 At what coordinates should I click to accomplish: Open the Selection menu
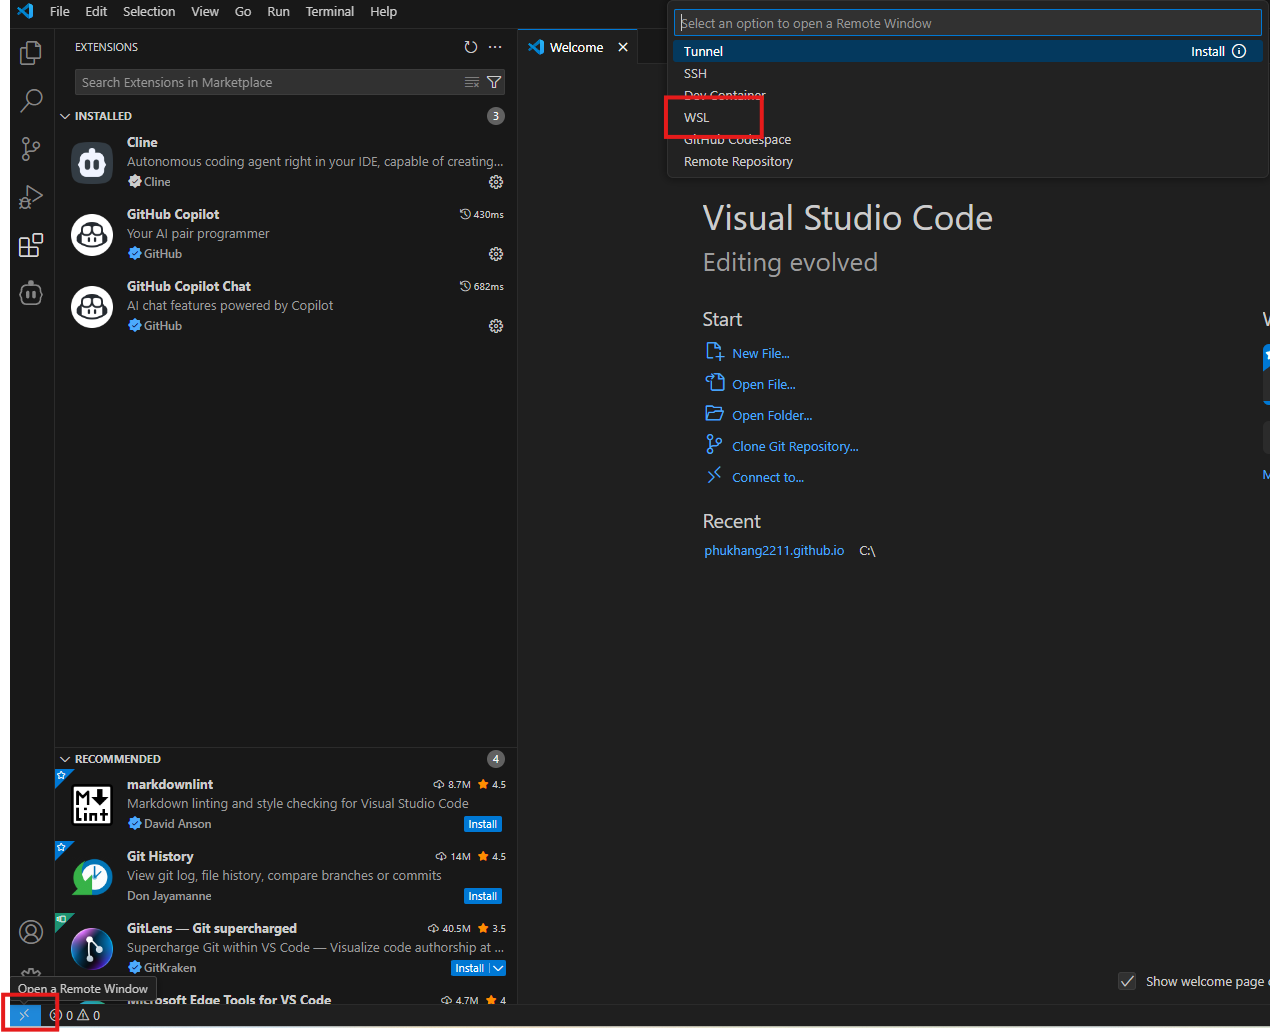click(x=149, y=11)
